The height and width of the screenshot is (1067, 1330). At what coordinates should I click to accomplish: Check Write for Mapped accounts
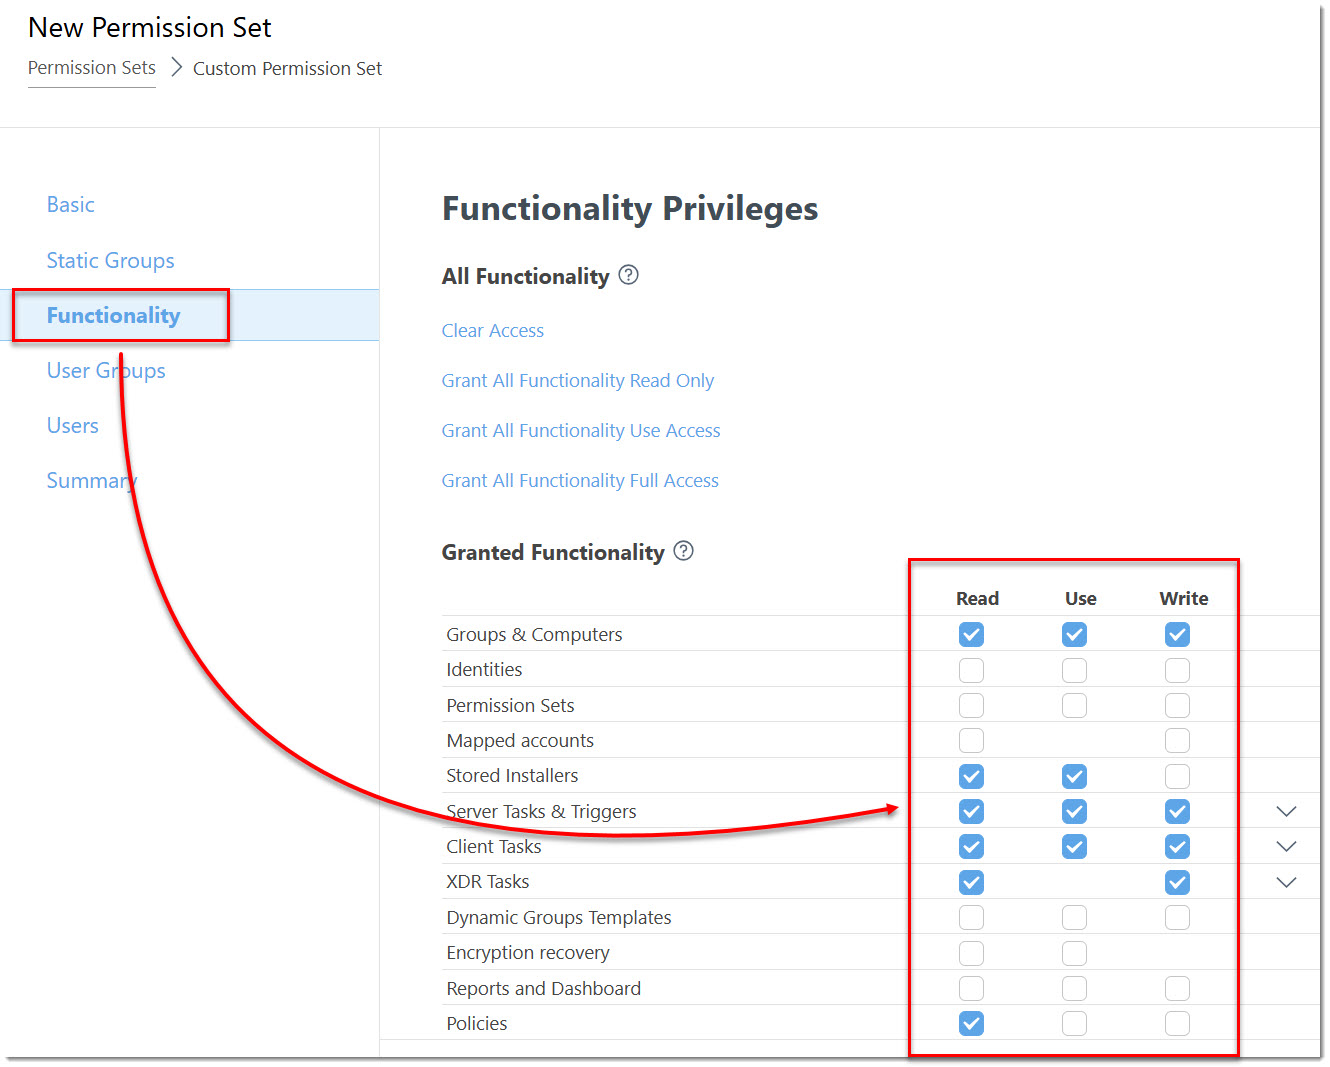(1177, 741)
